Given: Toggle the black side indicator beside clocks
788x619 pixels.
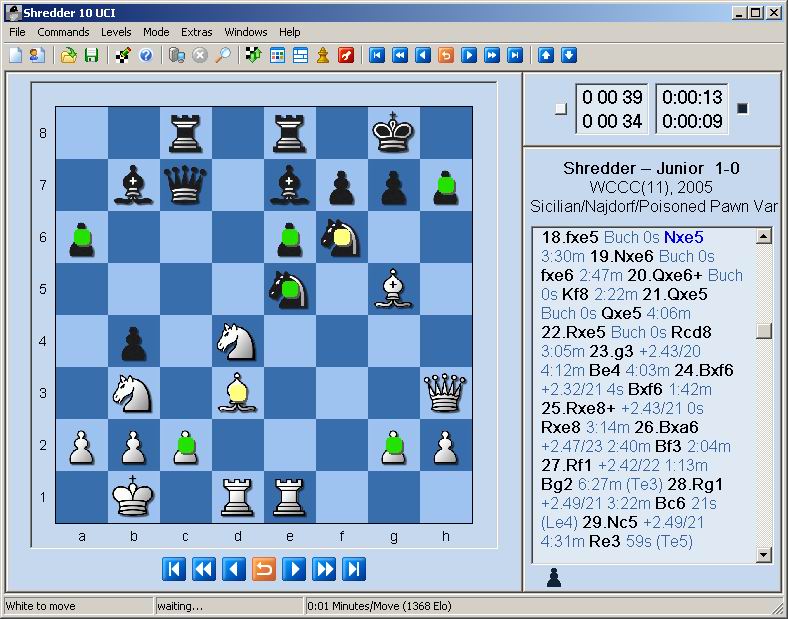Looking at the screenshot, I should 742,109.
